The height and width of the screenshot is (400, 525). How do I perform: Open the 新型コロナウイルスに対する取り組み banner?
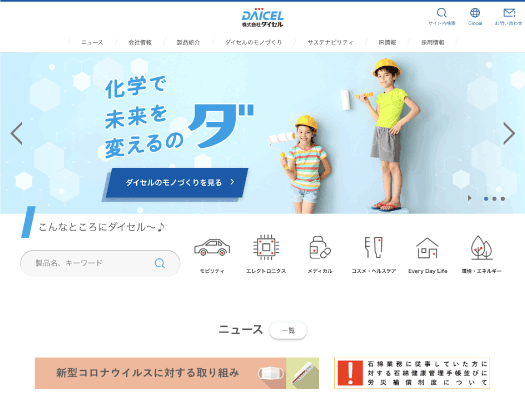(177, 373)
